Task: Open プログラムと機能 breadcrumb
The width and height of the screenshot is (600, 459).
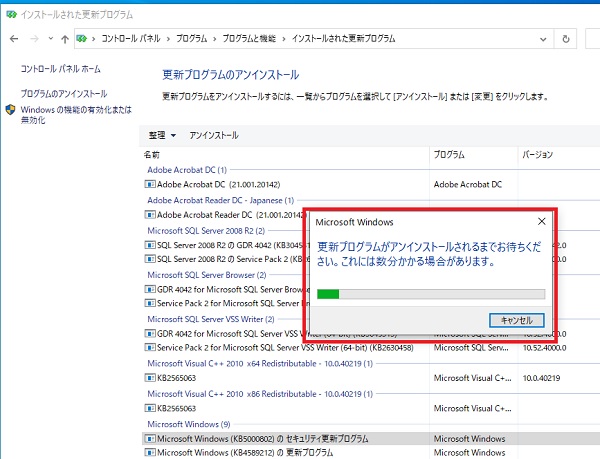Action: (x=249, y=39)
